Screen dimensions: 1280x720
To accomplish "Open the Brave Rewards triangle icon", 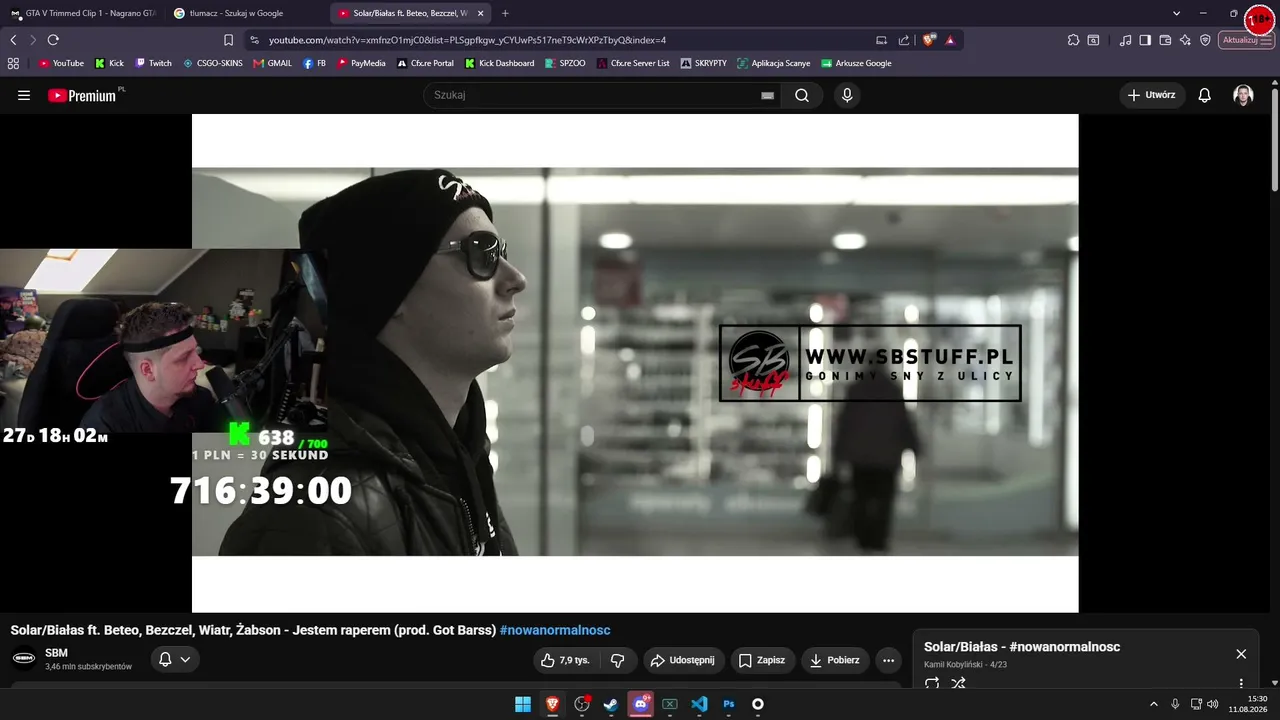I will click(950, 40).
